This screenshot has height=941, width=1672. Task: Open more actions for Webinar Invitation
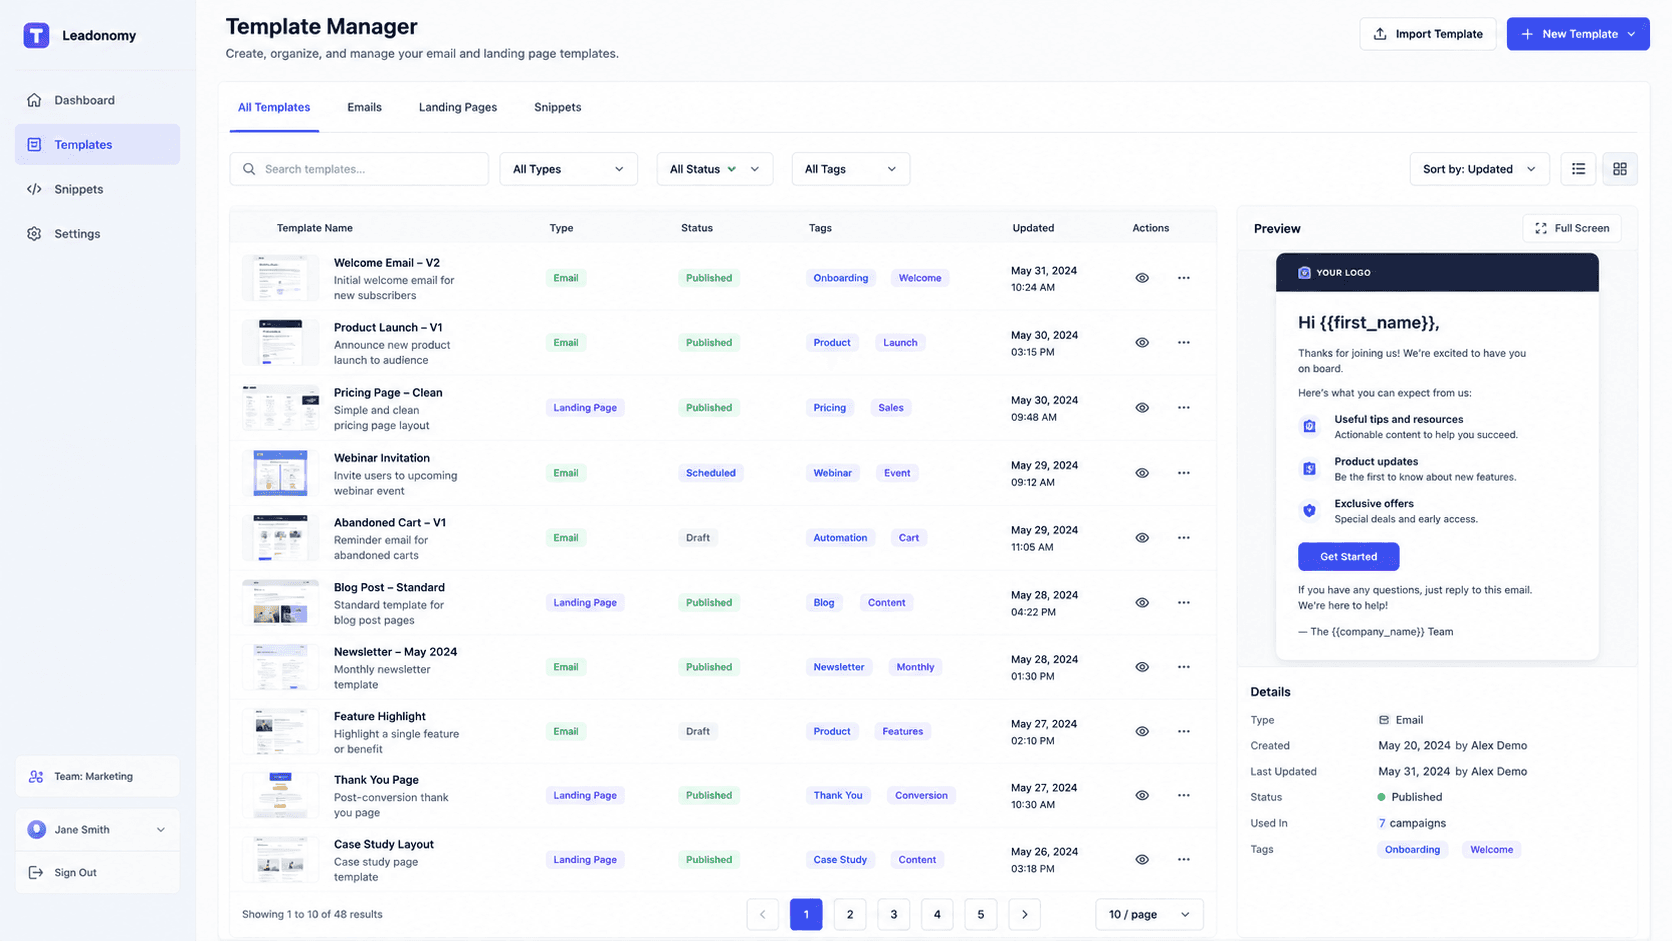pyautogui.click(x=1184, y=473)
